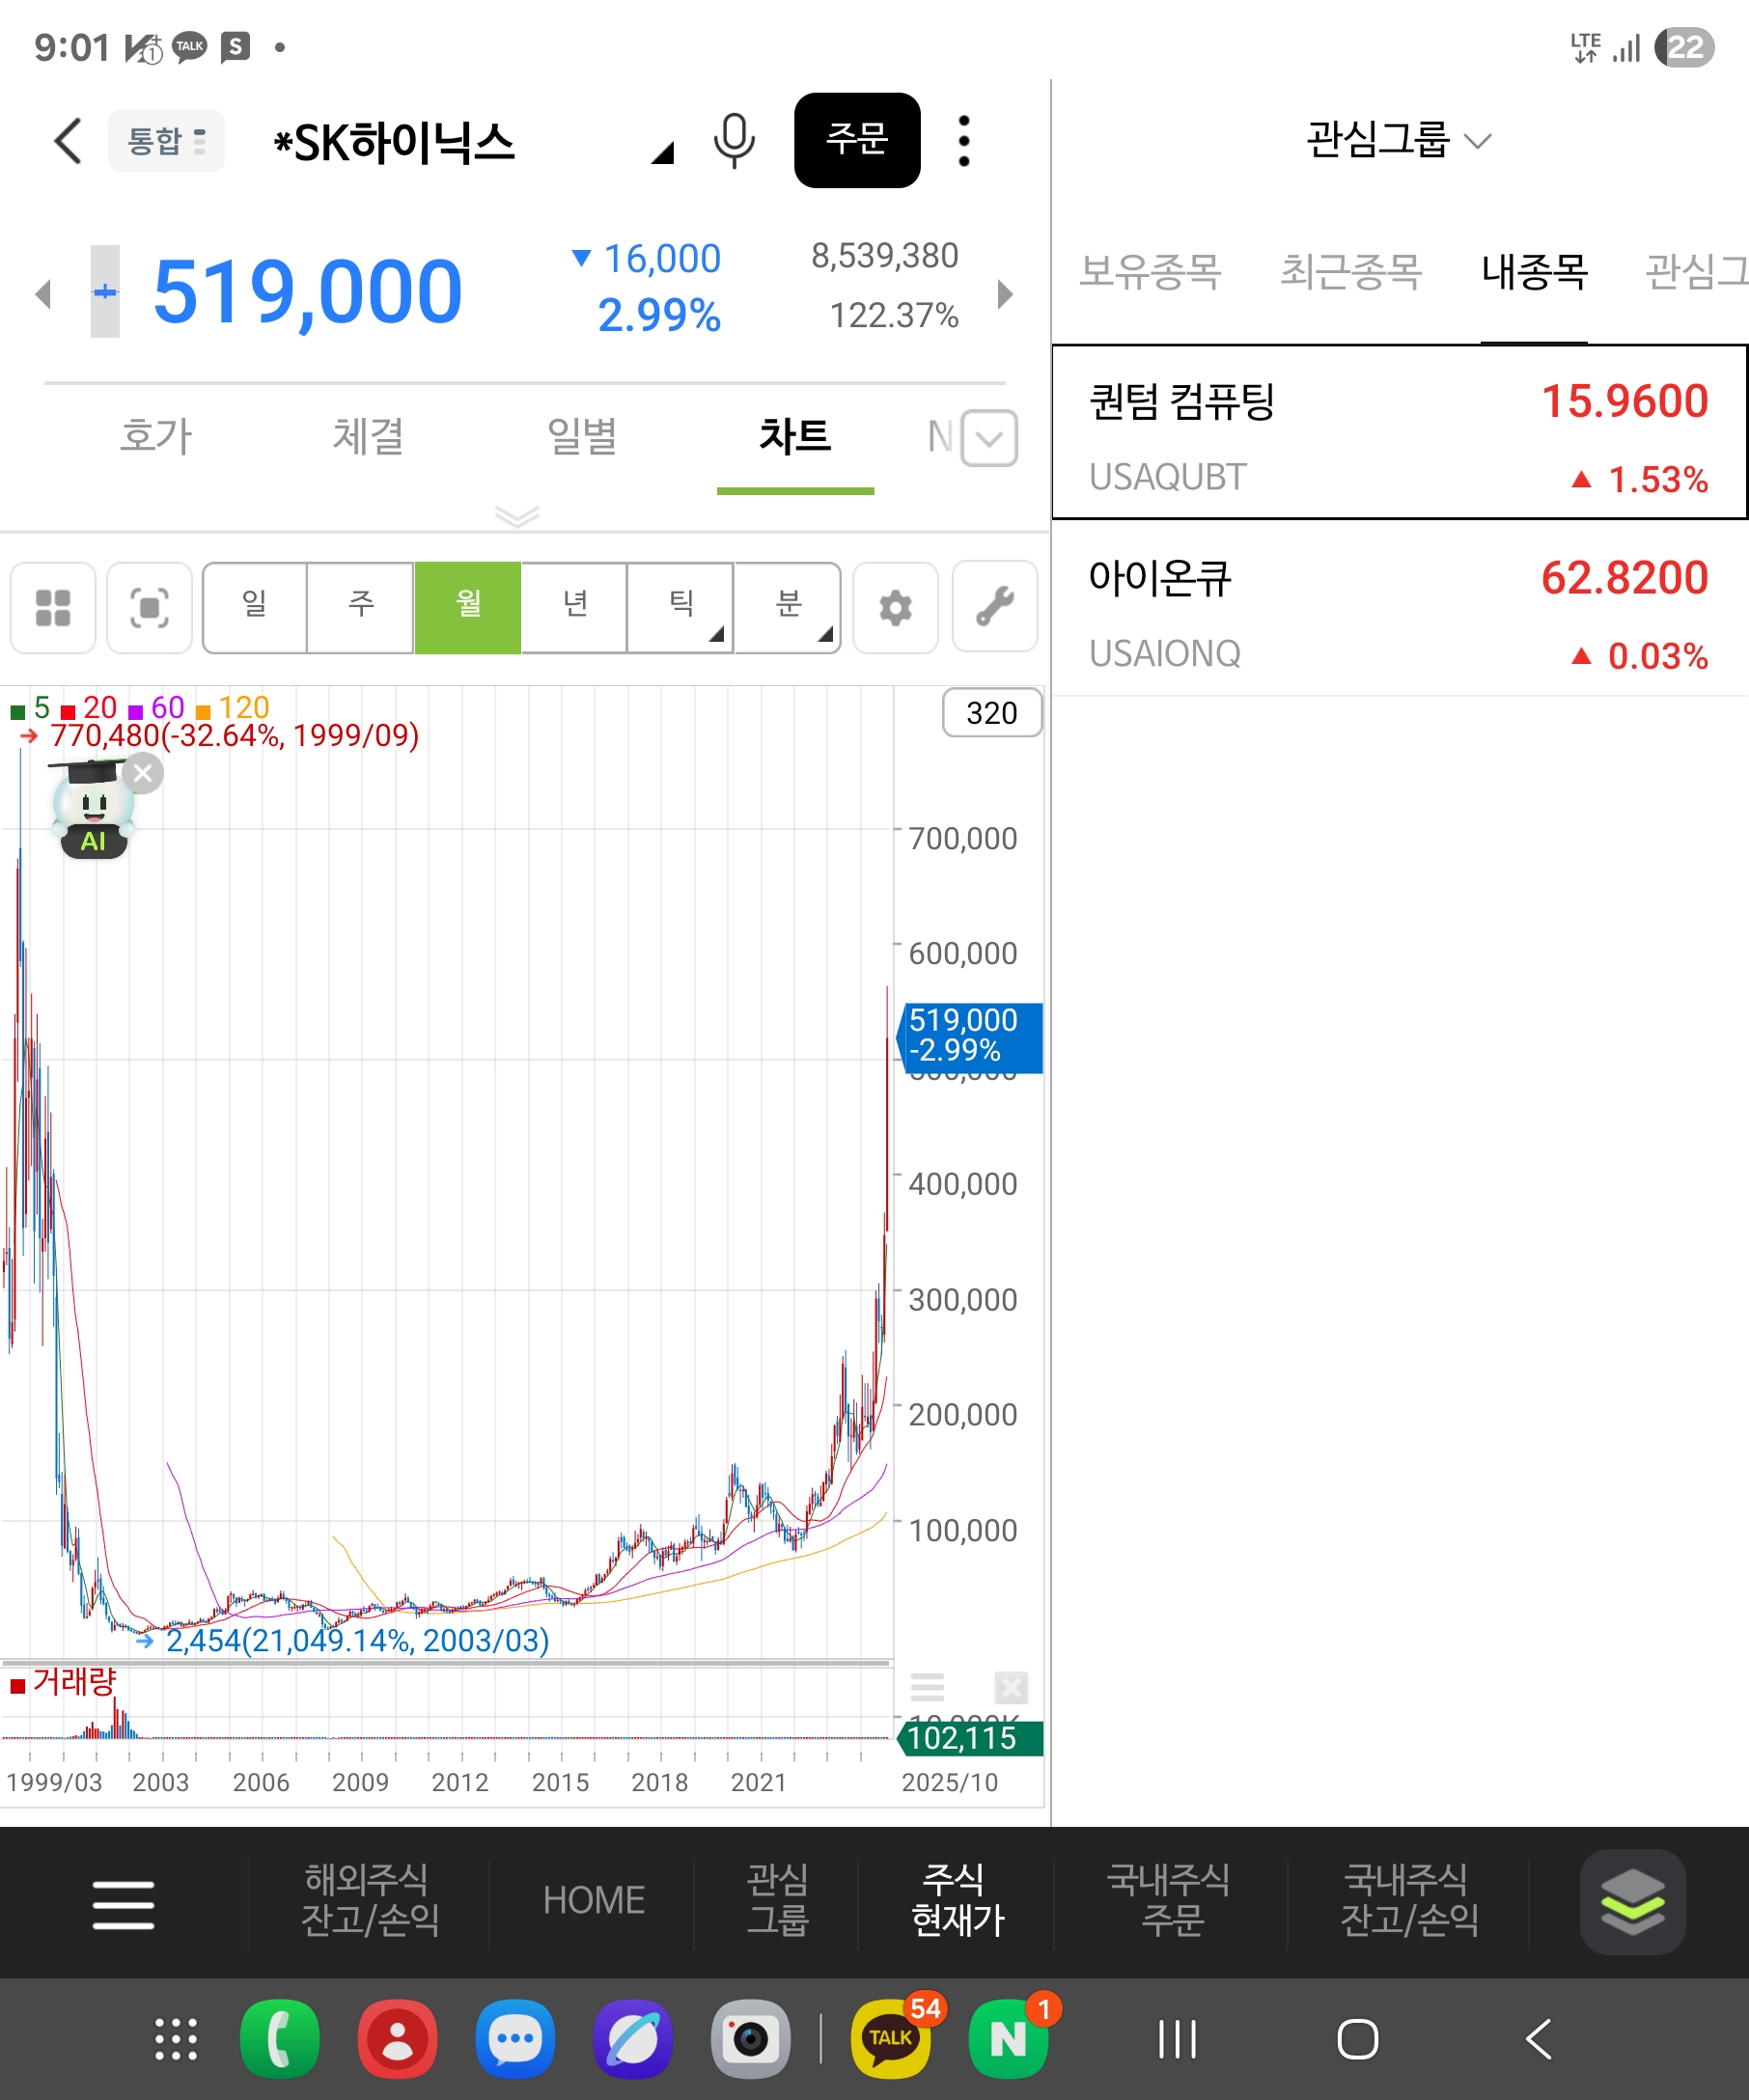Switch to the 호가 tab

(155, 436)
